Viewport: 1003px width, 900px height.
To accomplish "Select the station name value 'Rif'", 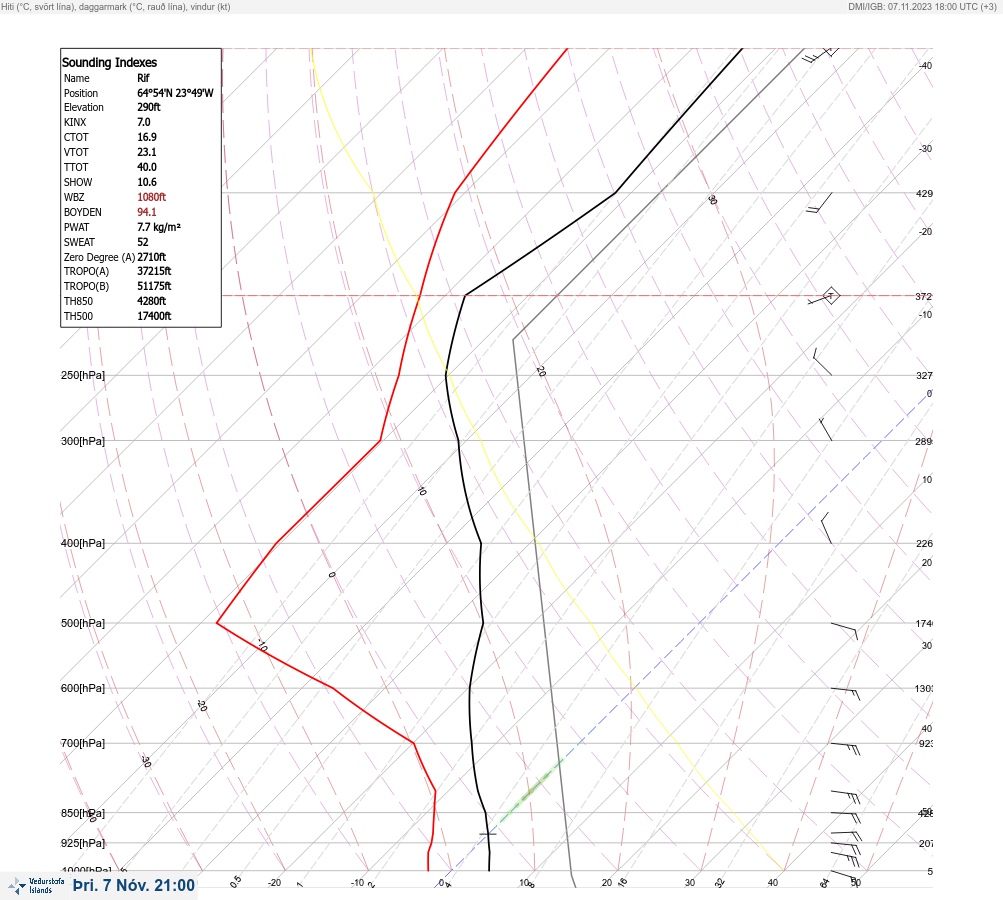I will (143, 78).
